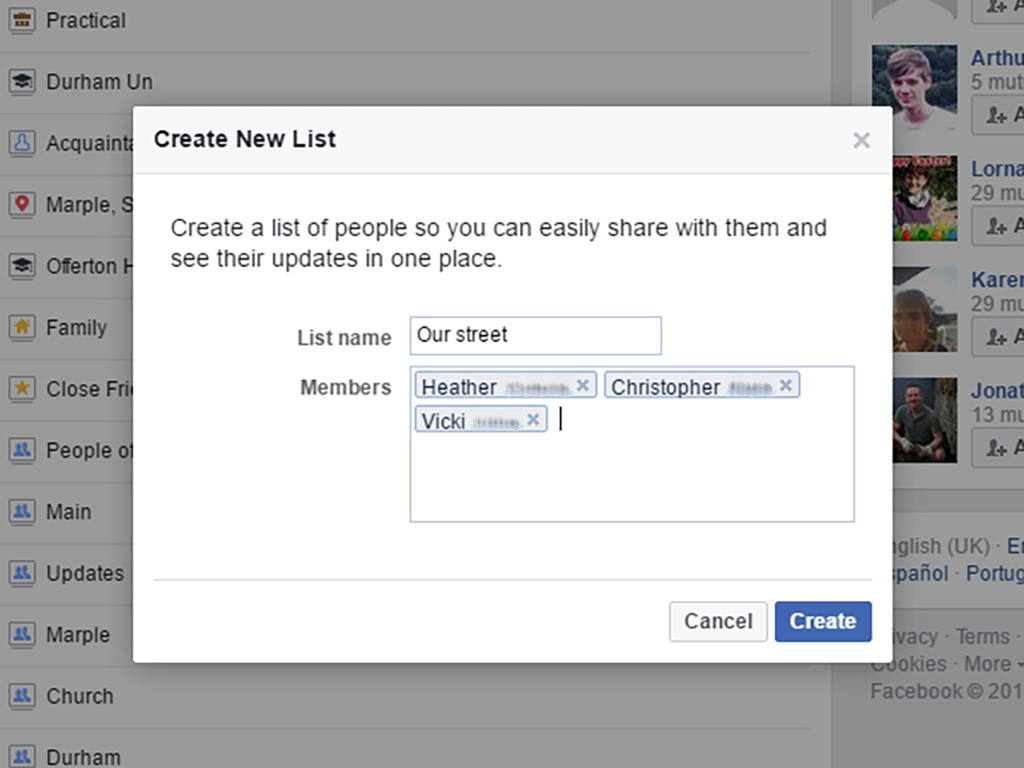Viewport: 1024px width, 768px height.
Task: Click the List name text field
Action: (x=535, y=336)
